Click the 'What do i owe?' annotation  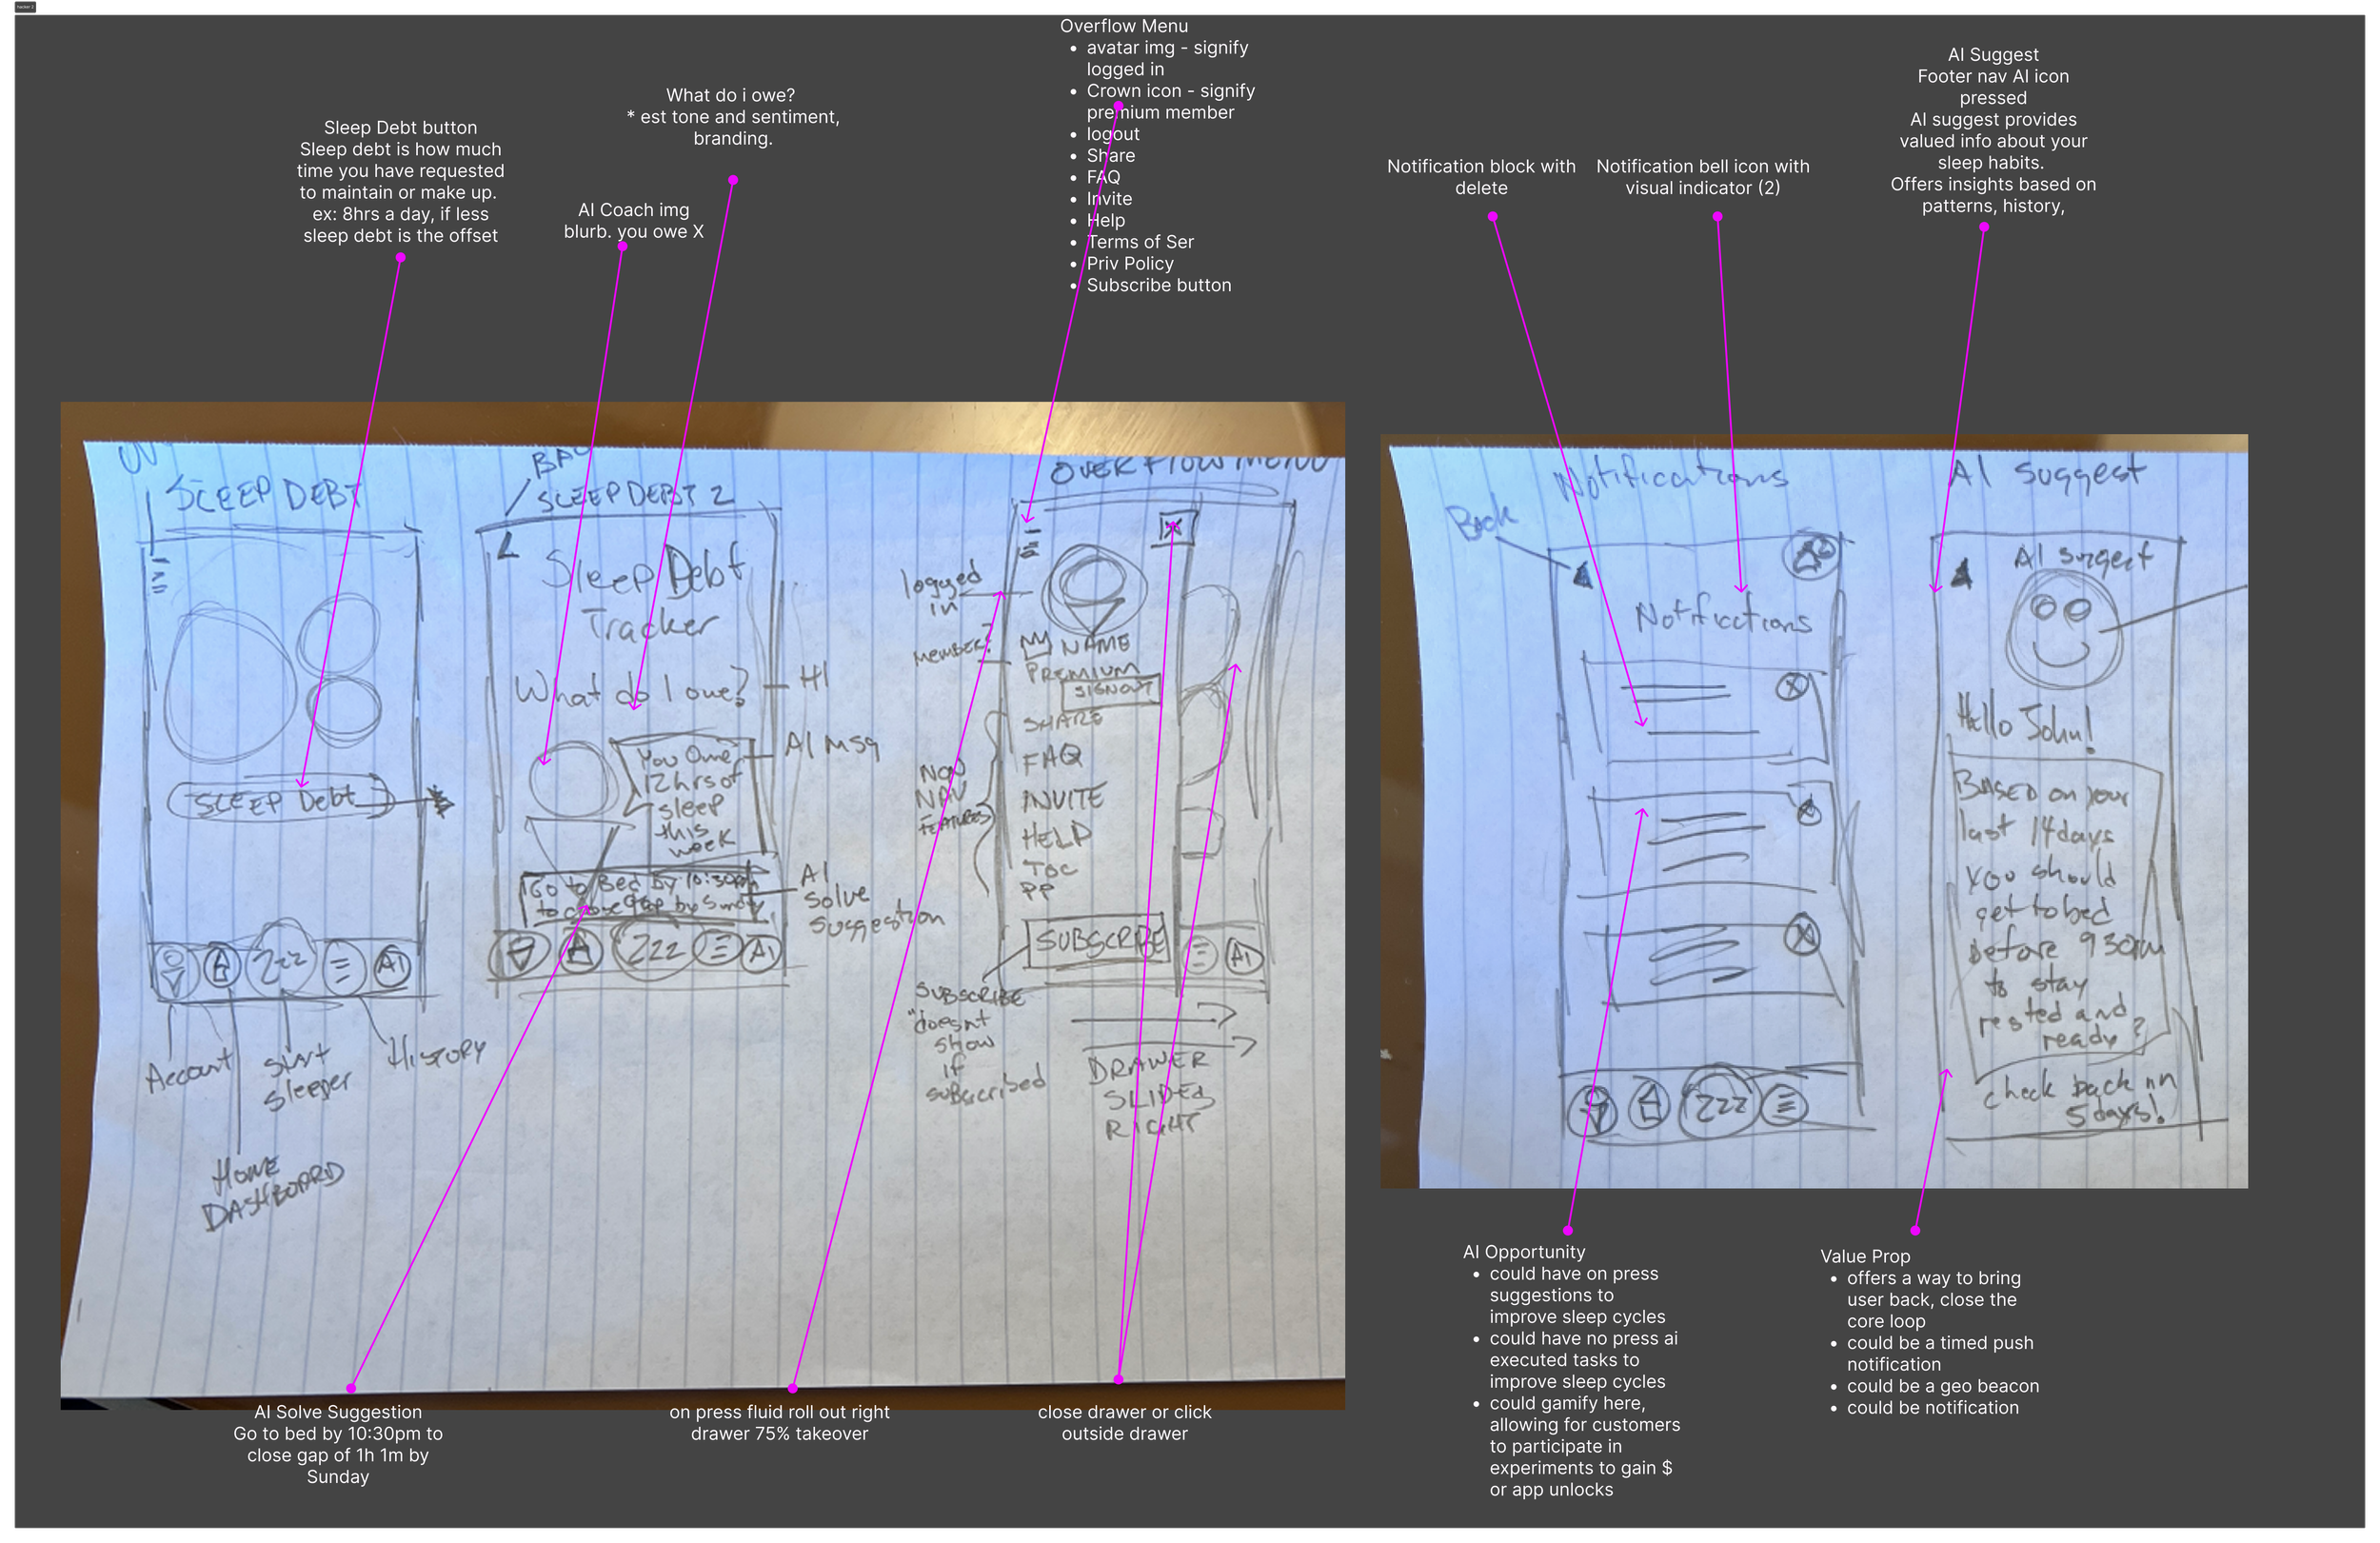coord(732,116)
